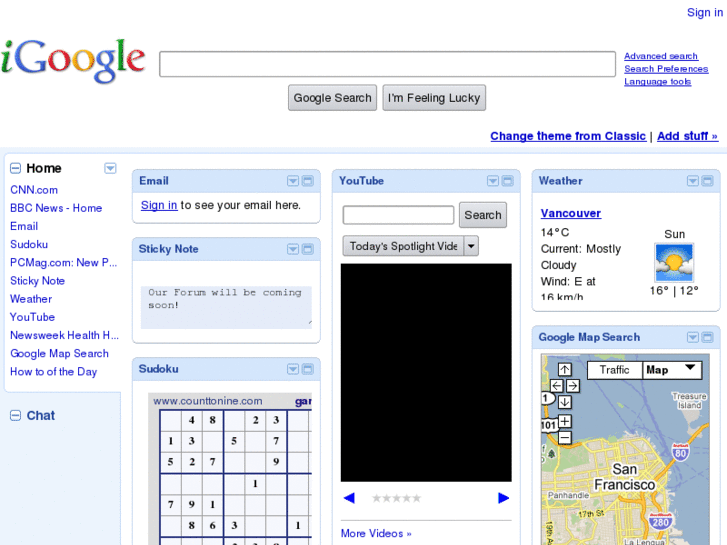
Task: Open More Videos link
Action: pos(376,533)
